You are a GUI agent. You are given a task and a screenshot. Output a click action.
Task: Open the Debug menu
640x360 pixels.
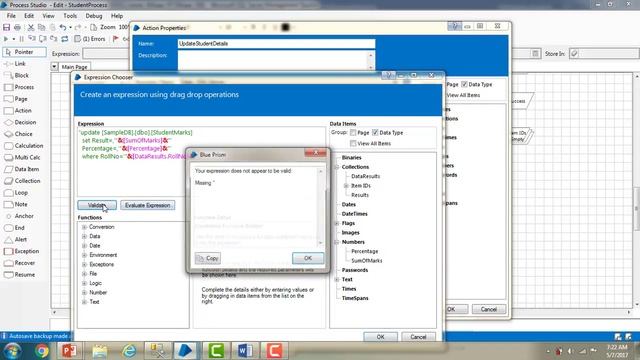point(94,16)
